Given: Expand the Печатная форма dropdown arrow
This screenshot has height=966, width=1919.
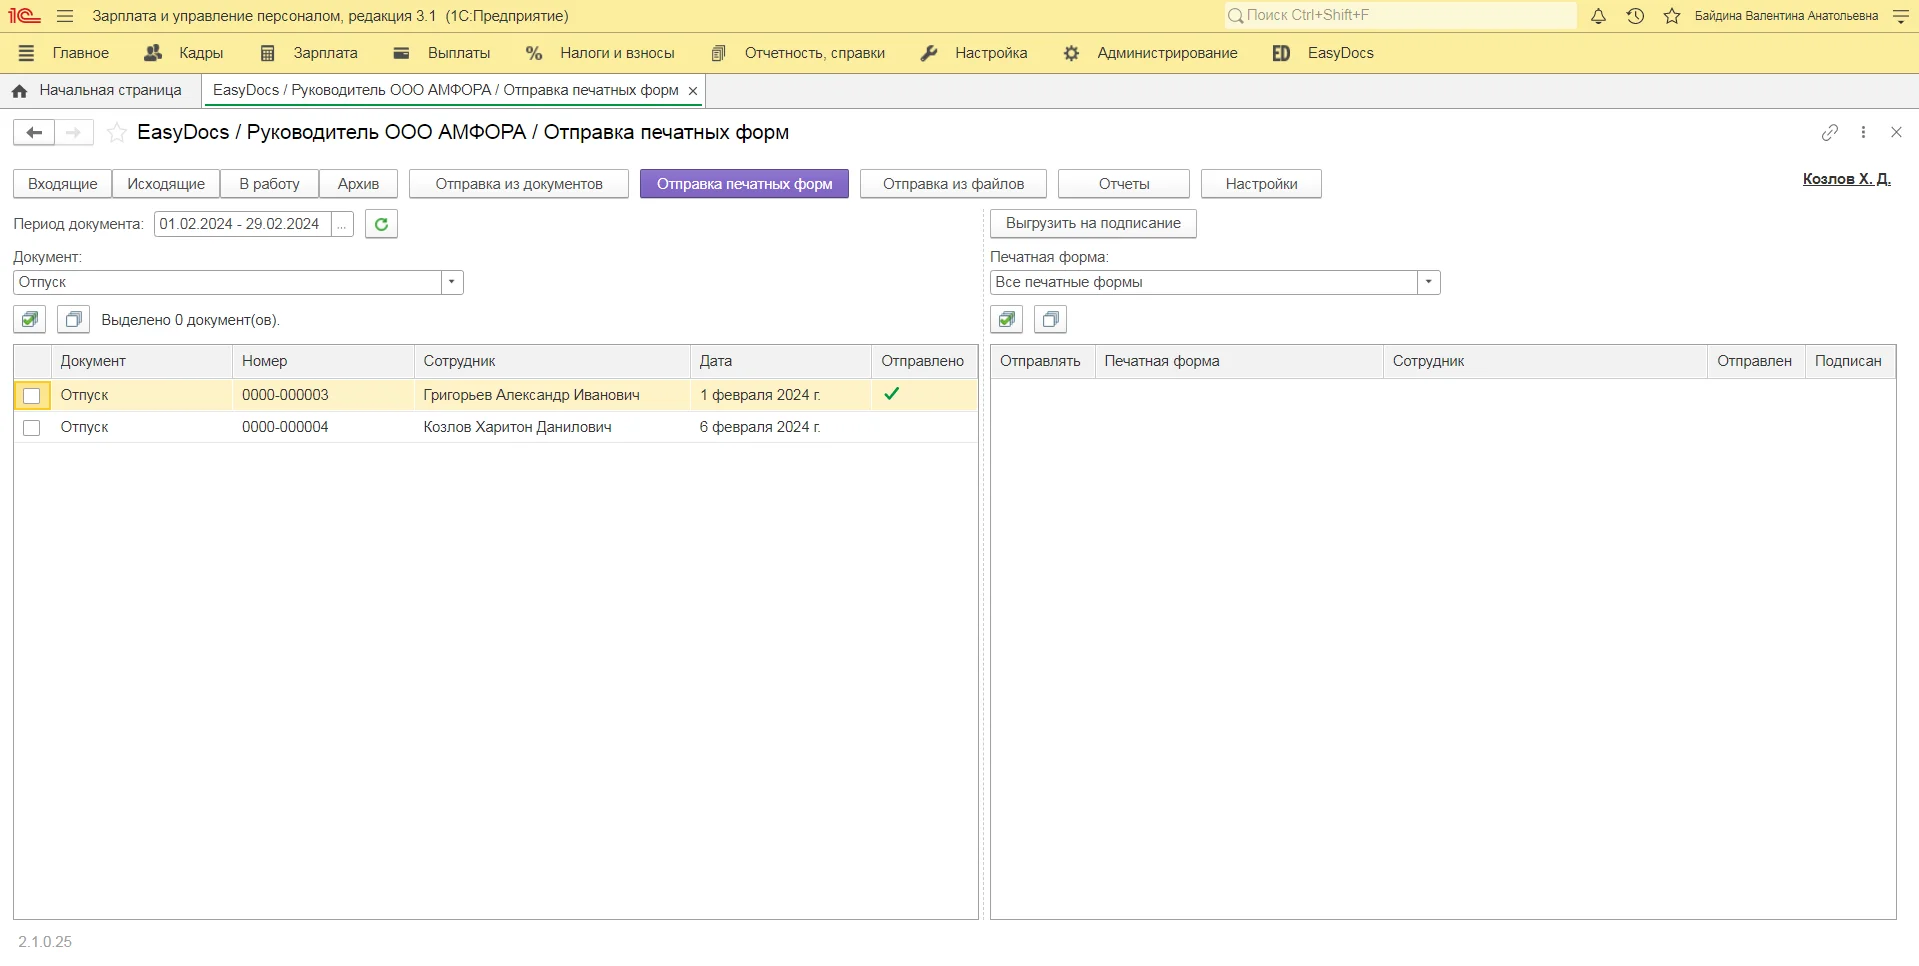Looking at the screenshot, I should coord(1429,282).
